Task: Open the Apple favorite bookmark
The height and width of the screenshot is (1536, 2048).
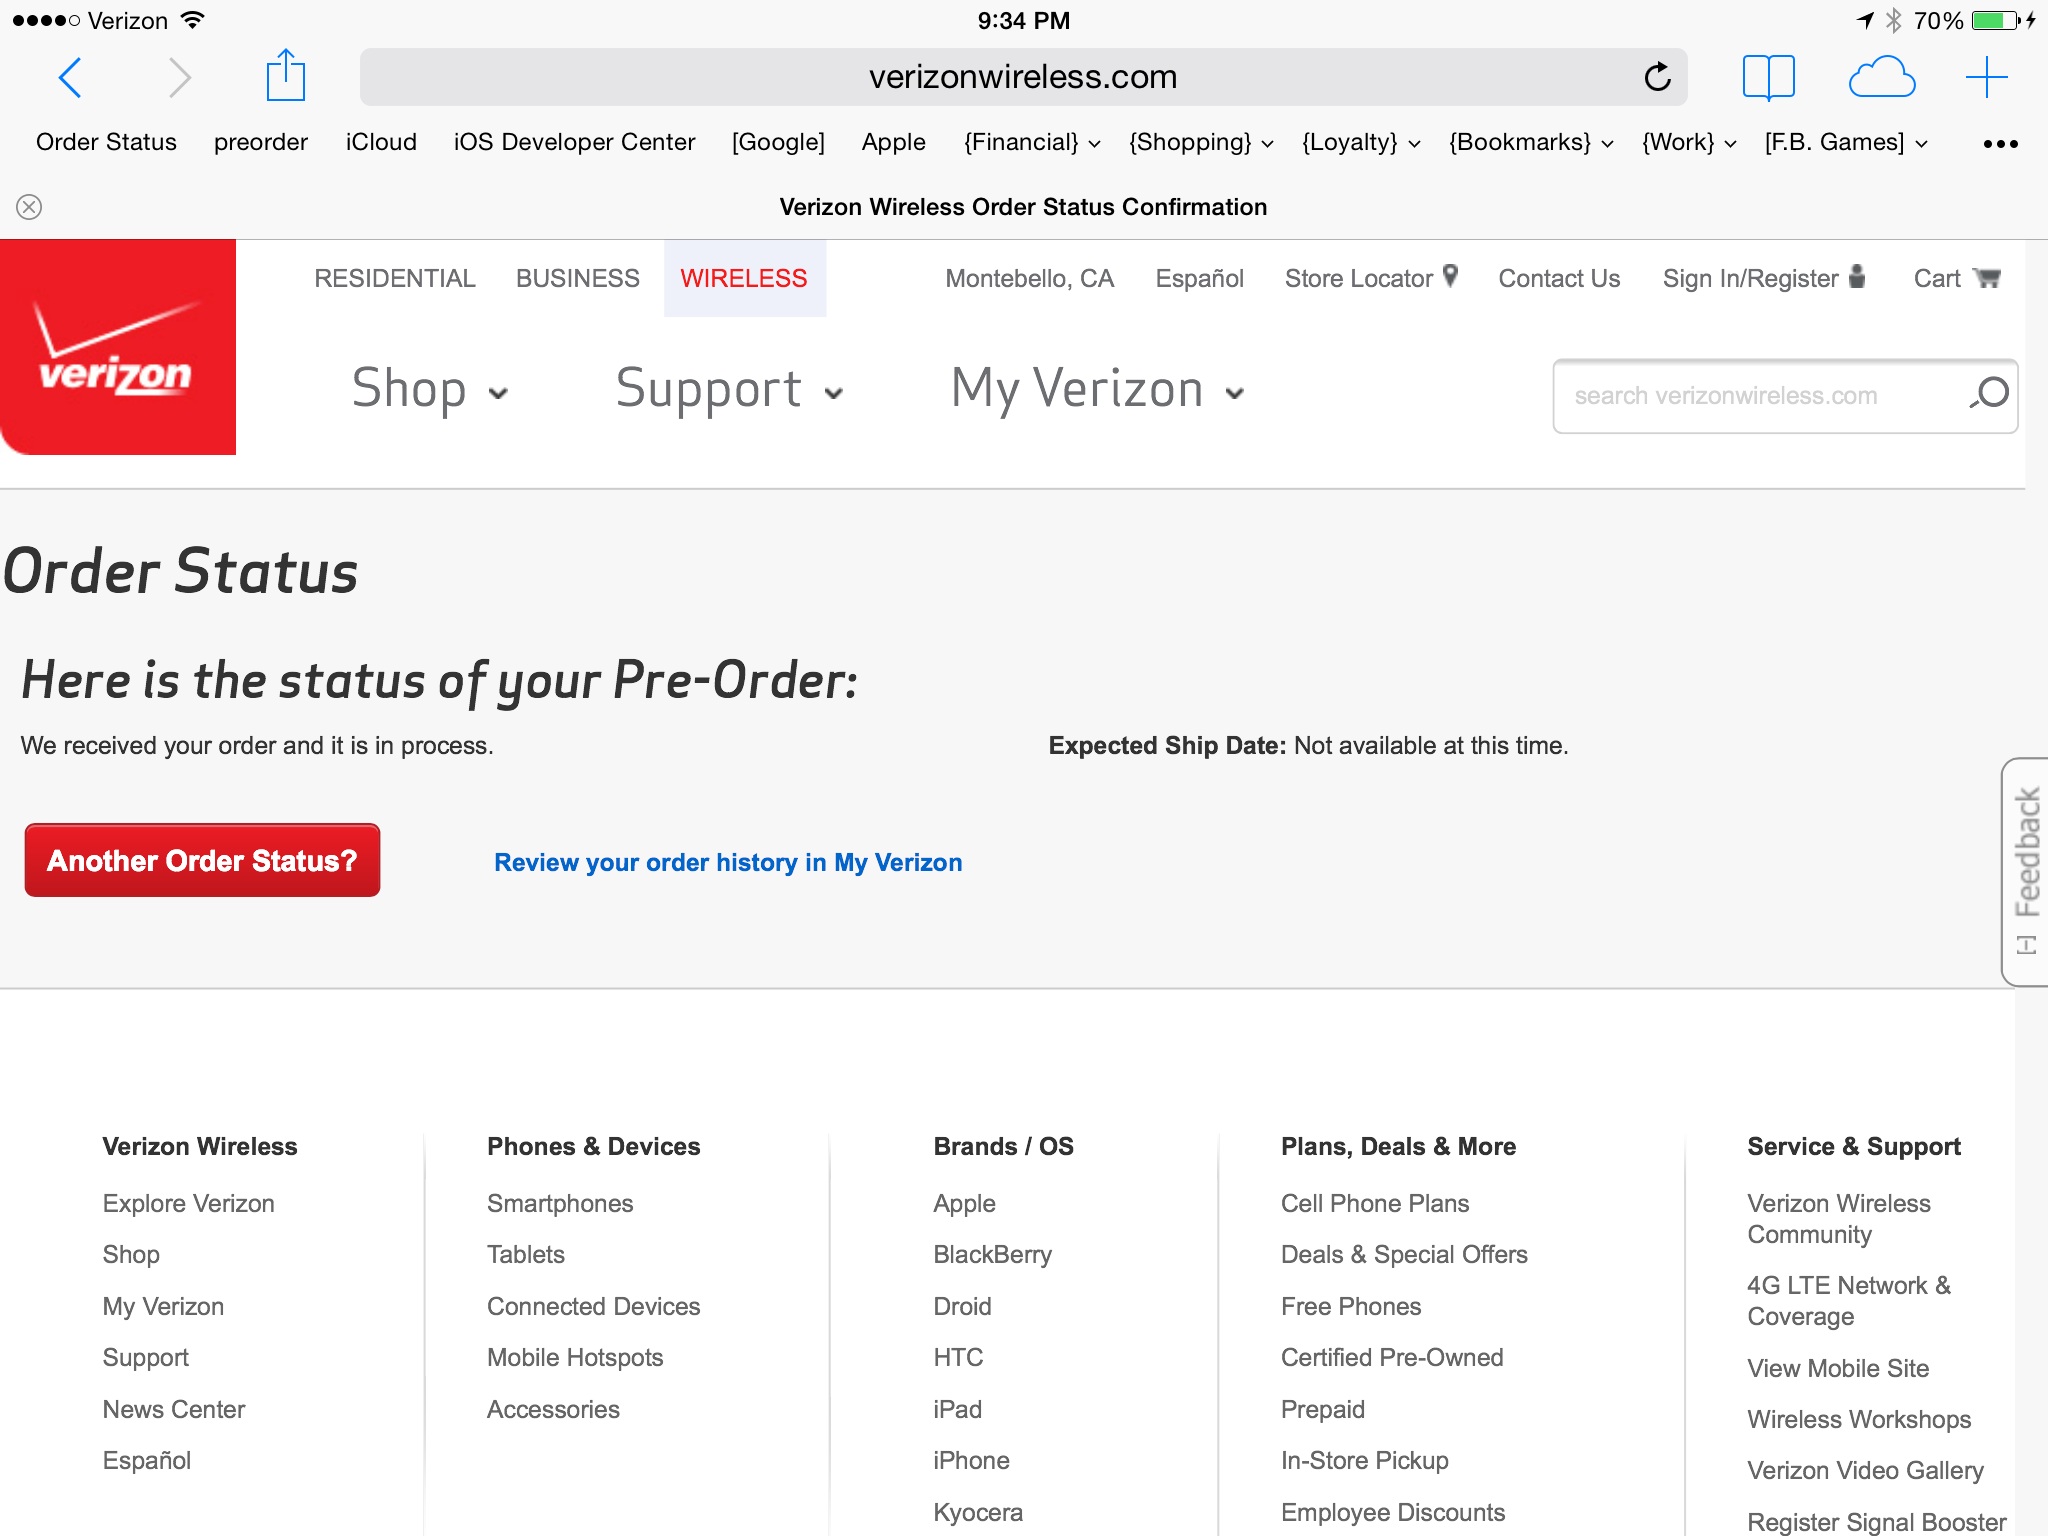Action: (893, 142)
